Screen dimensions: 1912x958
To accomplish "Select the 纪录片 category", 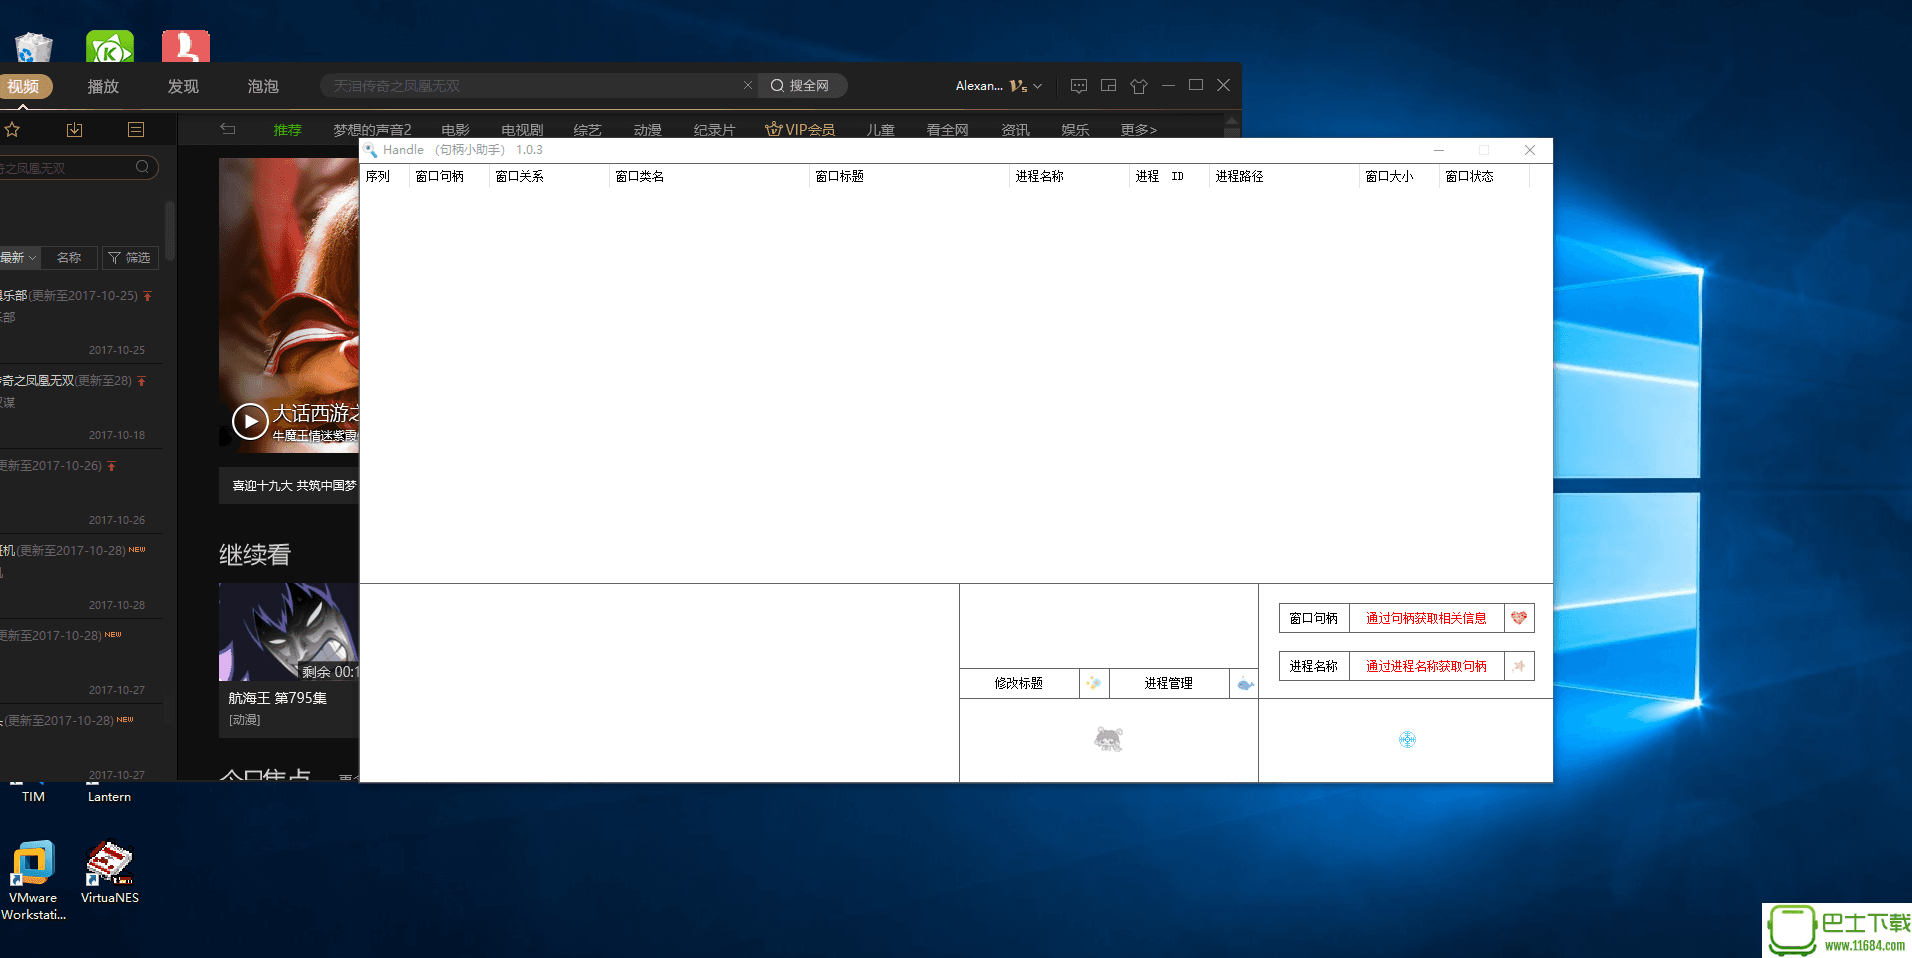I will coord(714,130).
